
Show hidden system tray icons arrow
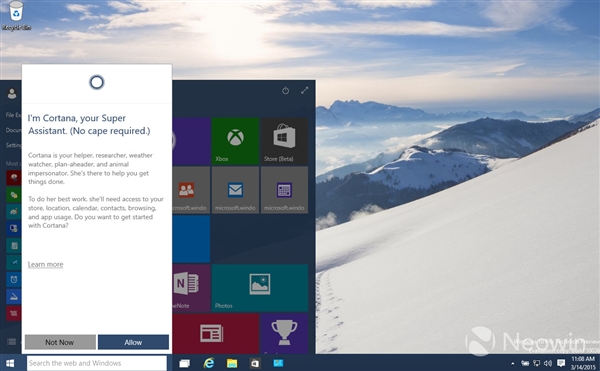pos(512,363)
